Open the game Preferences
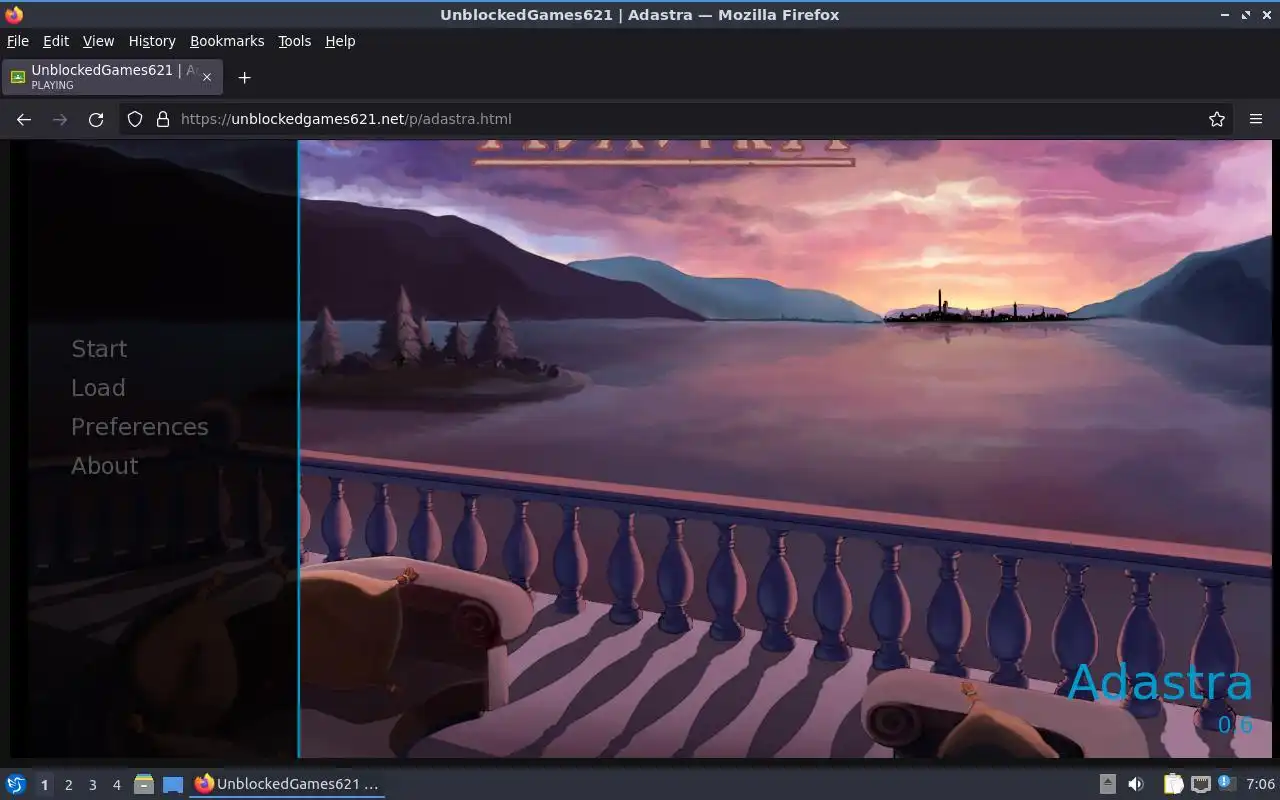Screen dimensions: 1280x800 140,427
